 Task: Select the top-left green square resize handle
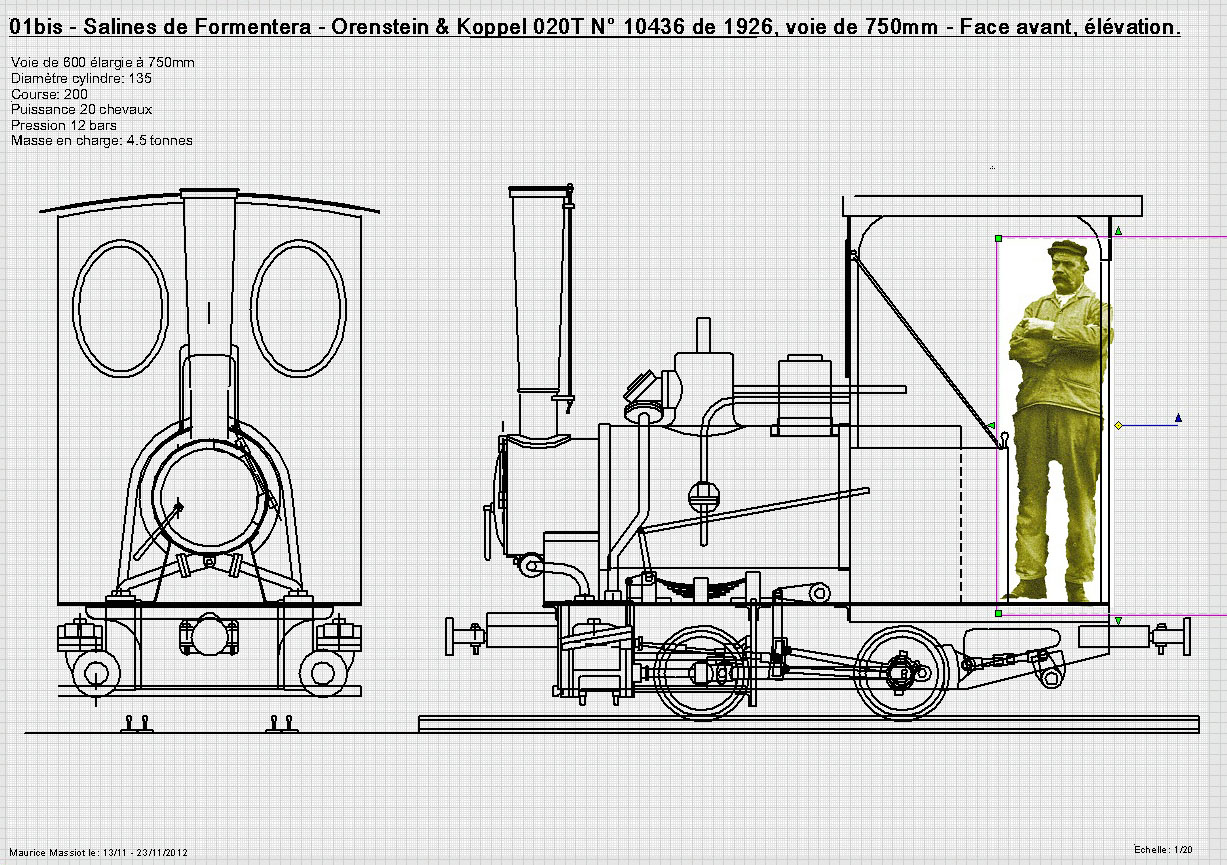[998, 238]
